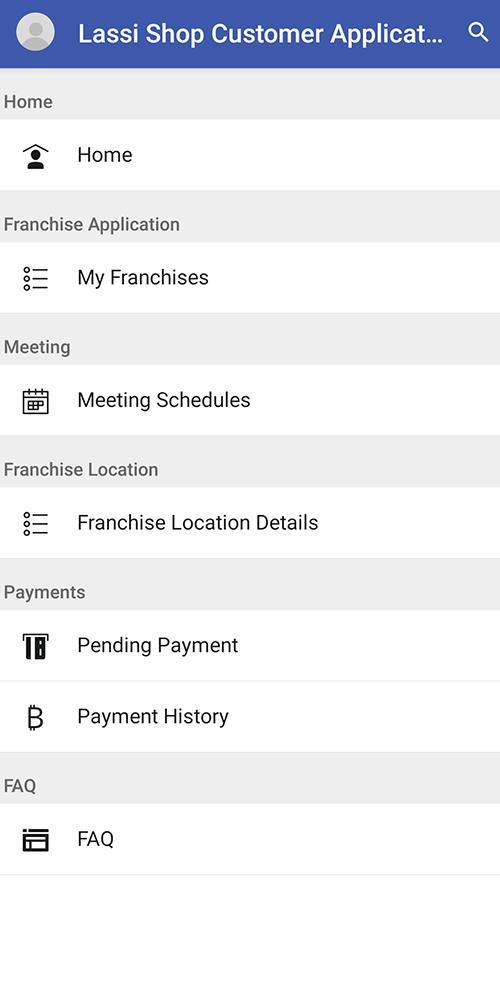500x1000 pixels.
Task: Click the Franchise Location section header
Action: [81, 469]
